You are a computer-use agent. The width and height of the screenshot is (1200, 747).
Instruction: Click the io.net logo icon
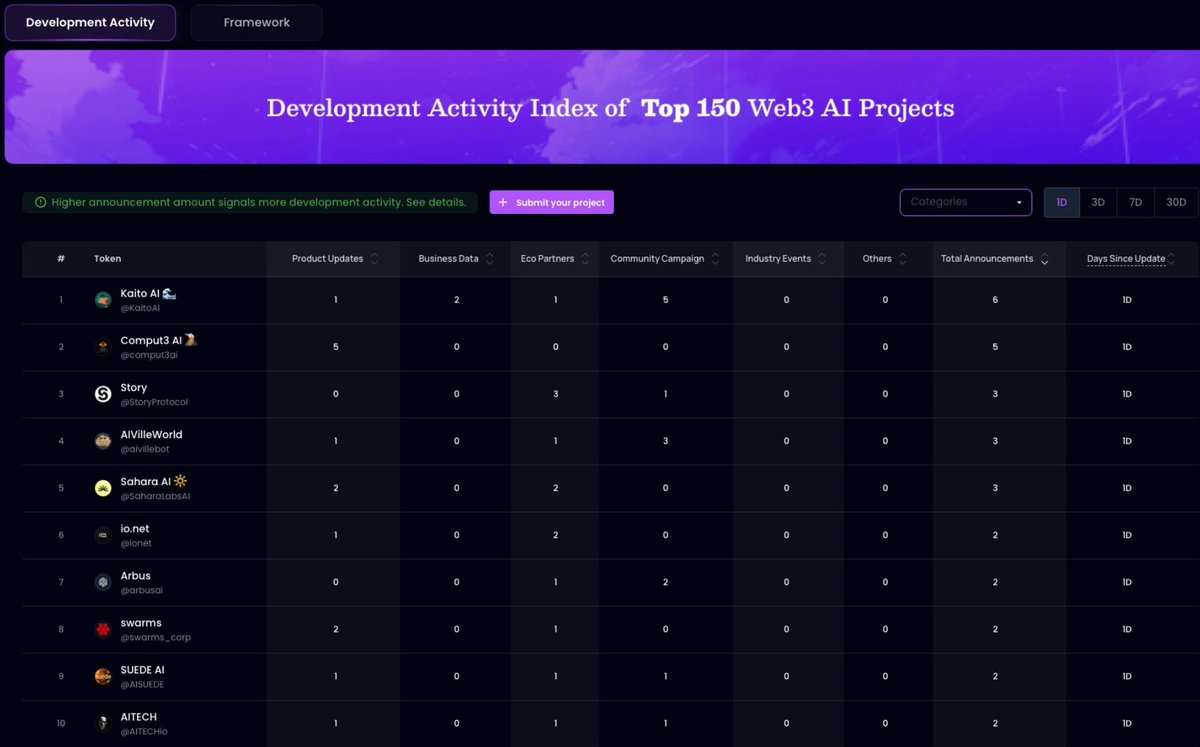103,535
